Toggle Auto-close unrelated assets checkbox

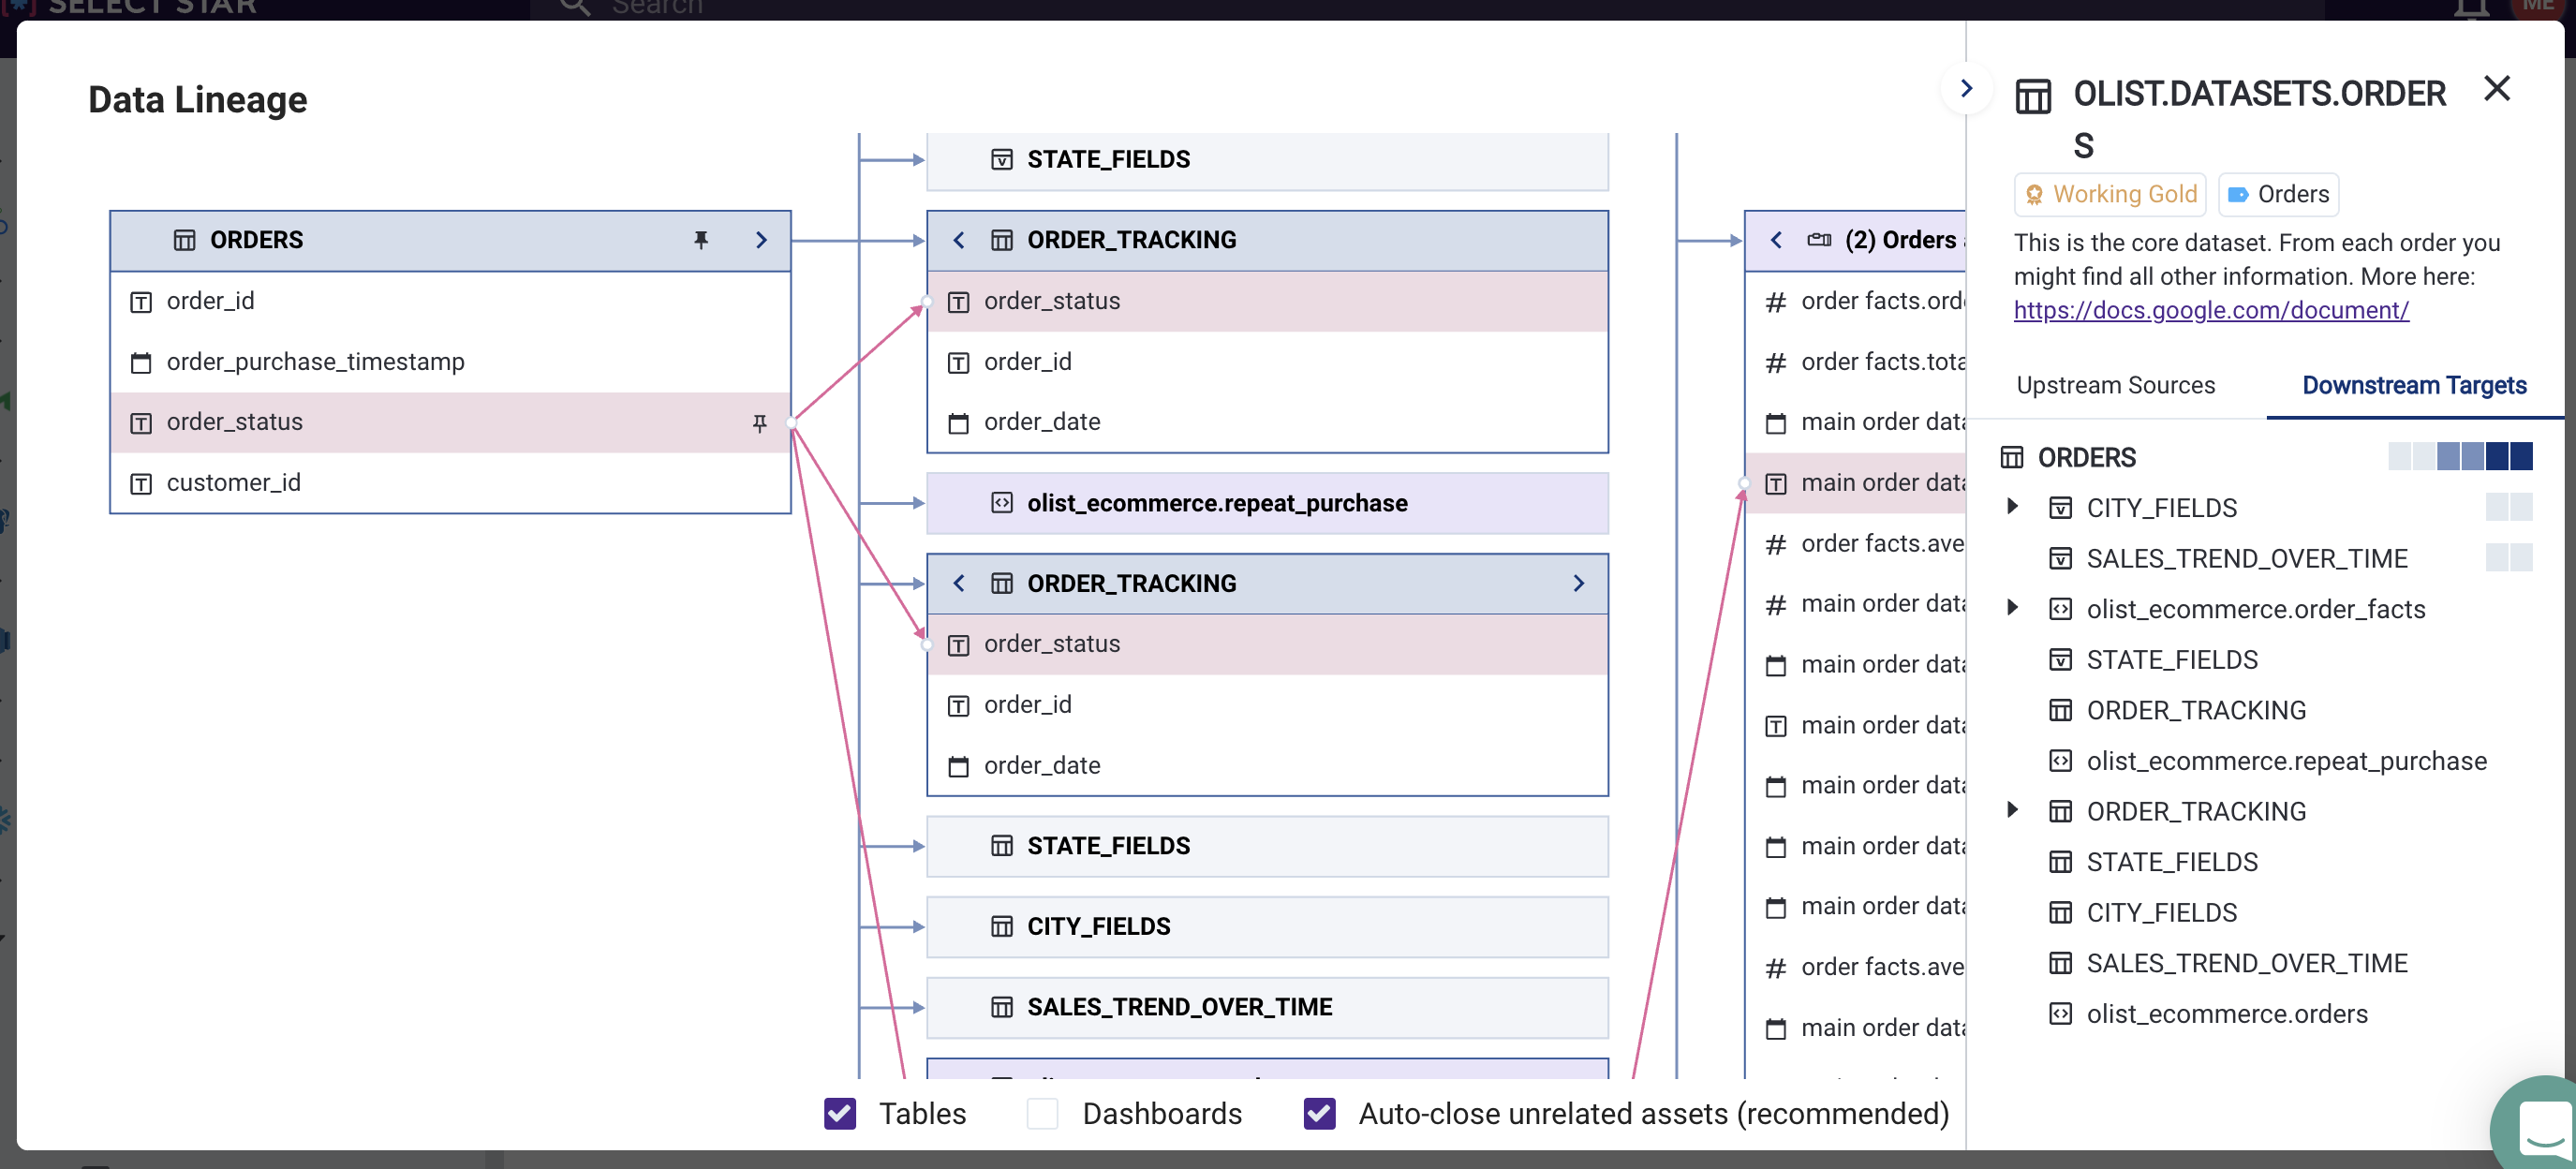click(1320, 1113)
